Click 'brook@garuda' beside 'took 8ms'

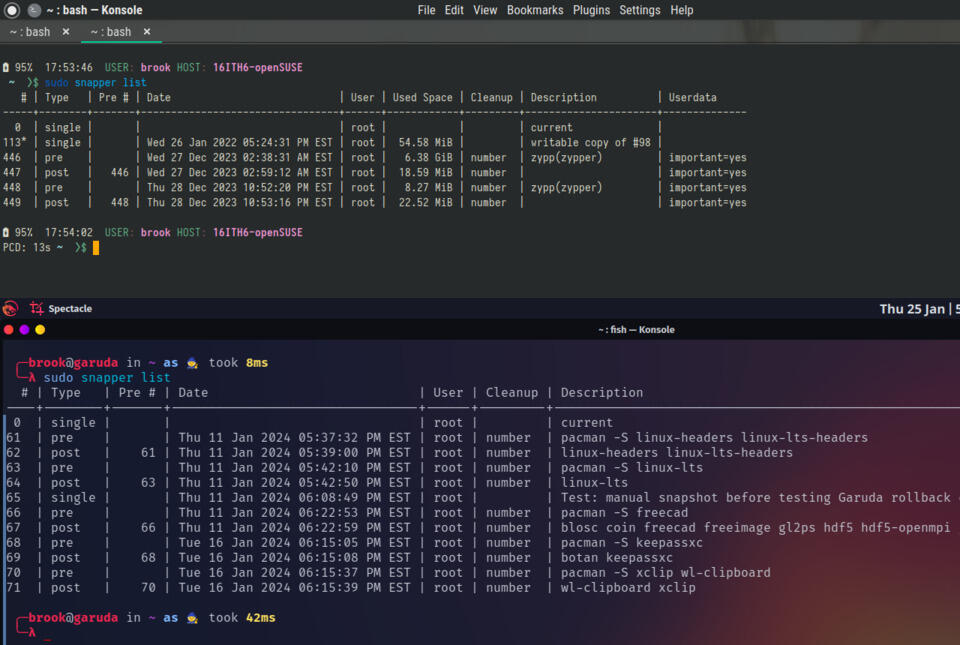pyautogui.click(x=73, y=362)
